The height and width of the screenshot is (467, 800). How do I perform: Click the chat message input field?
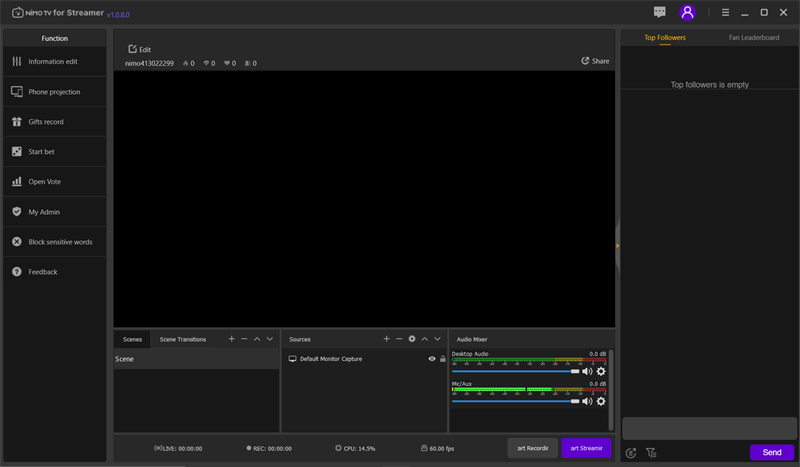[x=709, y=428]
